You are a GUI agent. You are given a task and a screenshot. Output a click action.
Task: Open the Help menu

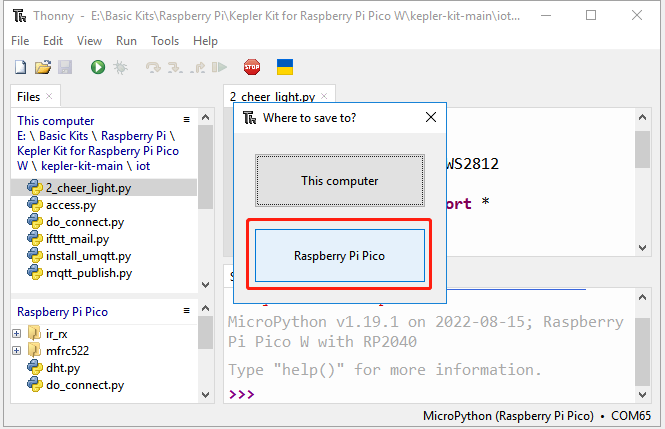(205, 41)
